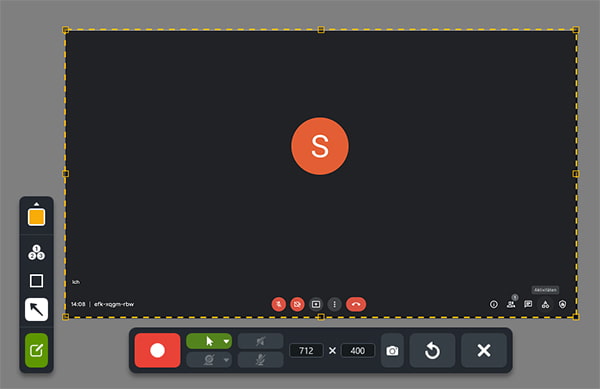Click the bottom-right corner selection handle
Viewport: 600px width, 389px height.
[x=576, y=316]
